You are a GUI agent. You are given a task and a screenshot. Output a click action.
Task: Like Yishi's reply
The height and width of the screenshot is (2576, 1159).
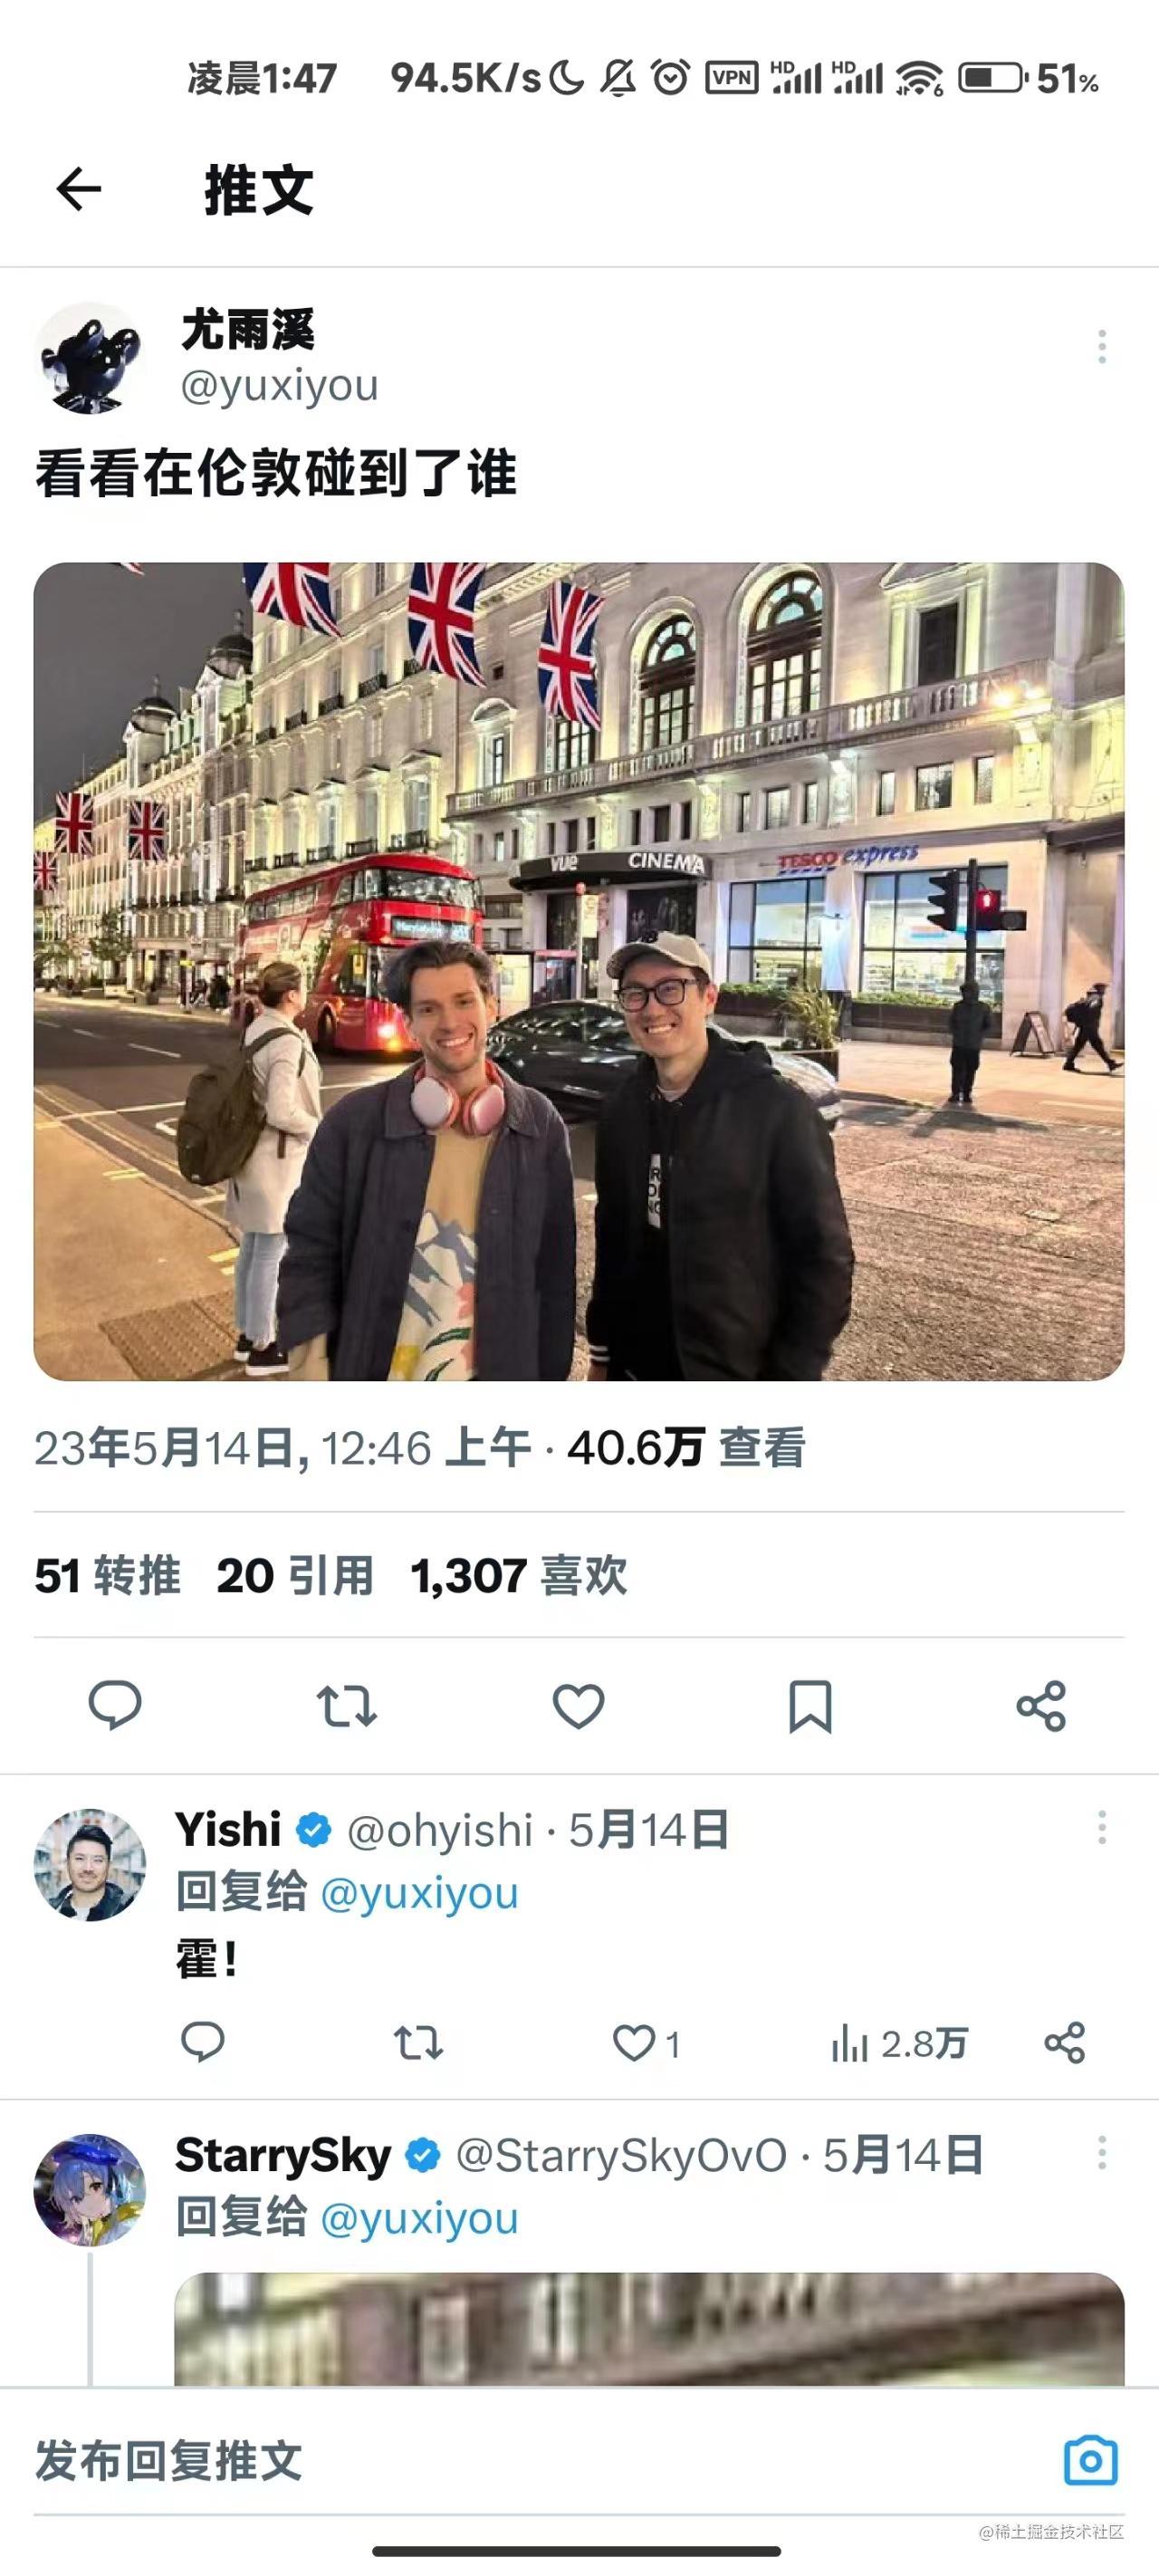[x=646, y=2043]
